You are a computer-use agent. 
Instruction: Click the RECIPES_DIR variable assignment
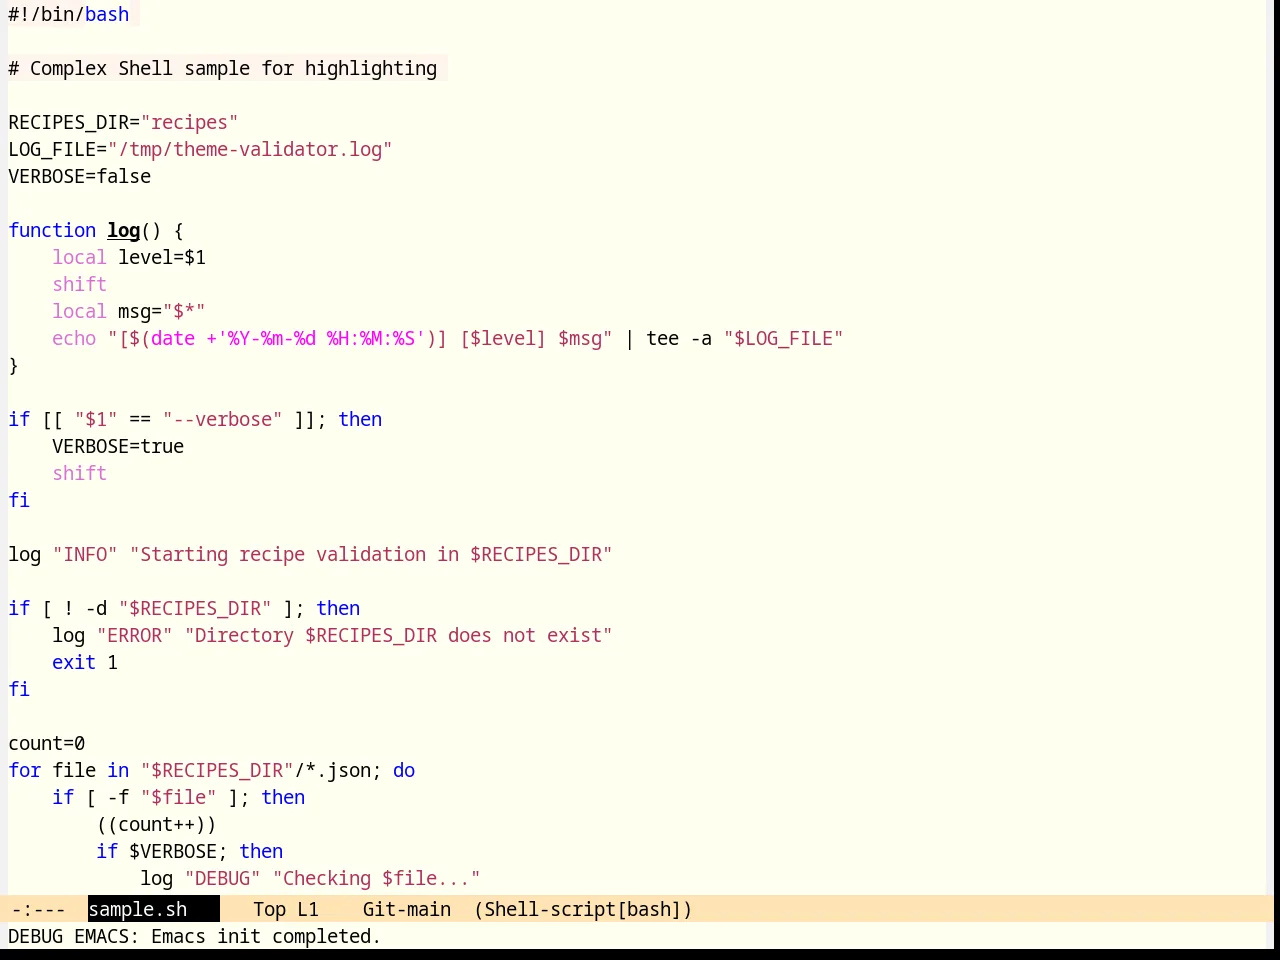click(123, 122)
